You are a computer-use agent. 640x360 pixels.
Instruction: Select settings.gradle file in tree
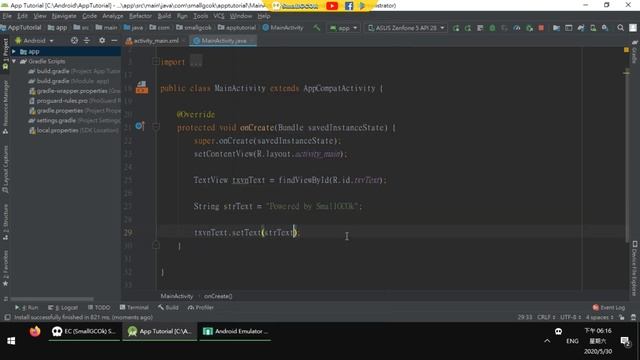(x=74, y=120)
